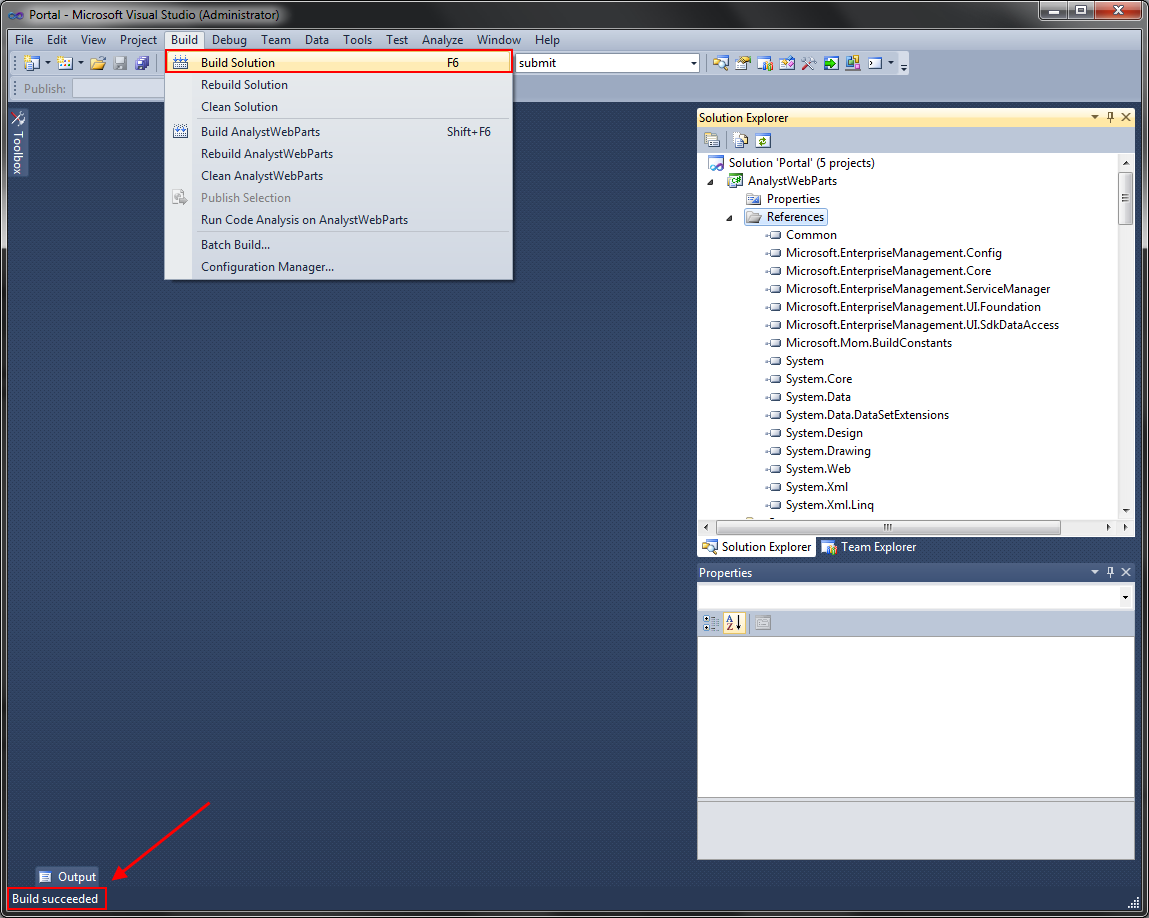The width and height of the screenshot is (1149, 918).
Task: Click the Open File folder icon
Action: coord(98,63)
